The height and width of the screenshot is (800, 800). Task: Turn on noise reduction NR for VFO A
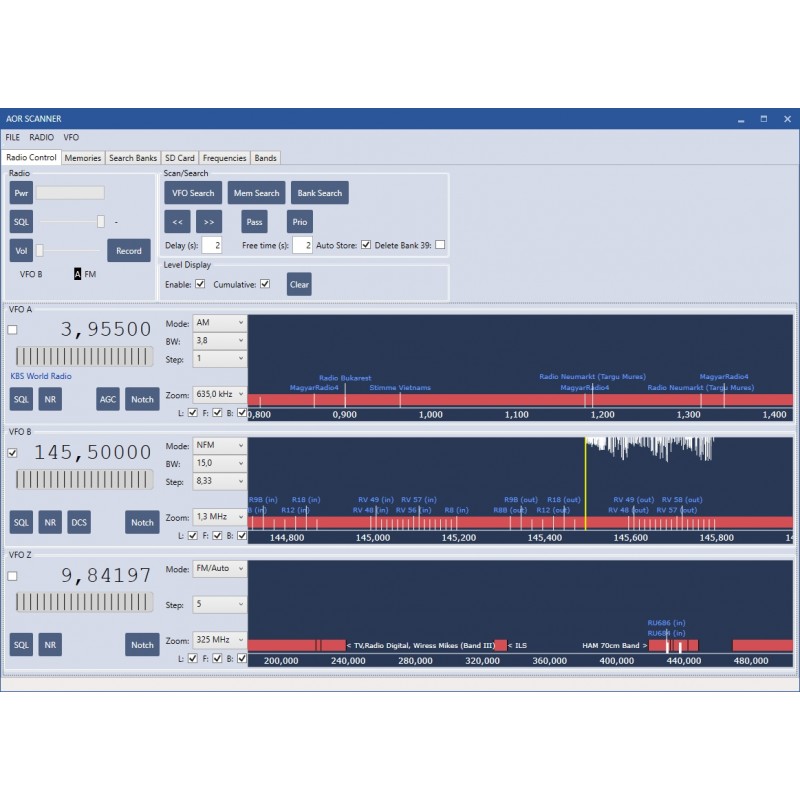point(49,399)
